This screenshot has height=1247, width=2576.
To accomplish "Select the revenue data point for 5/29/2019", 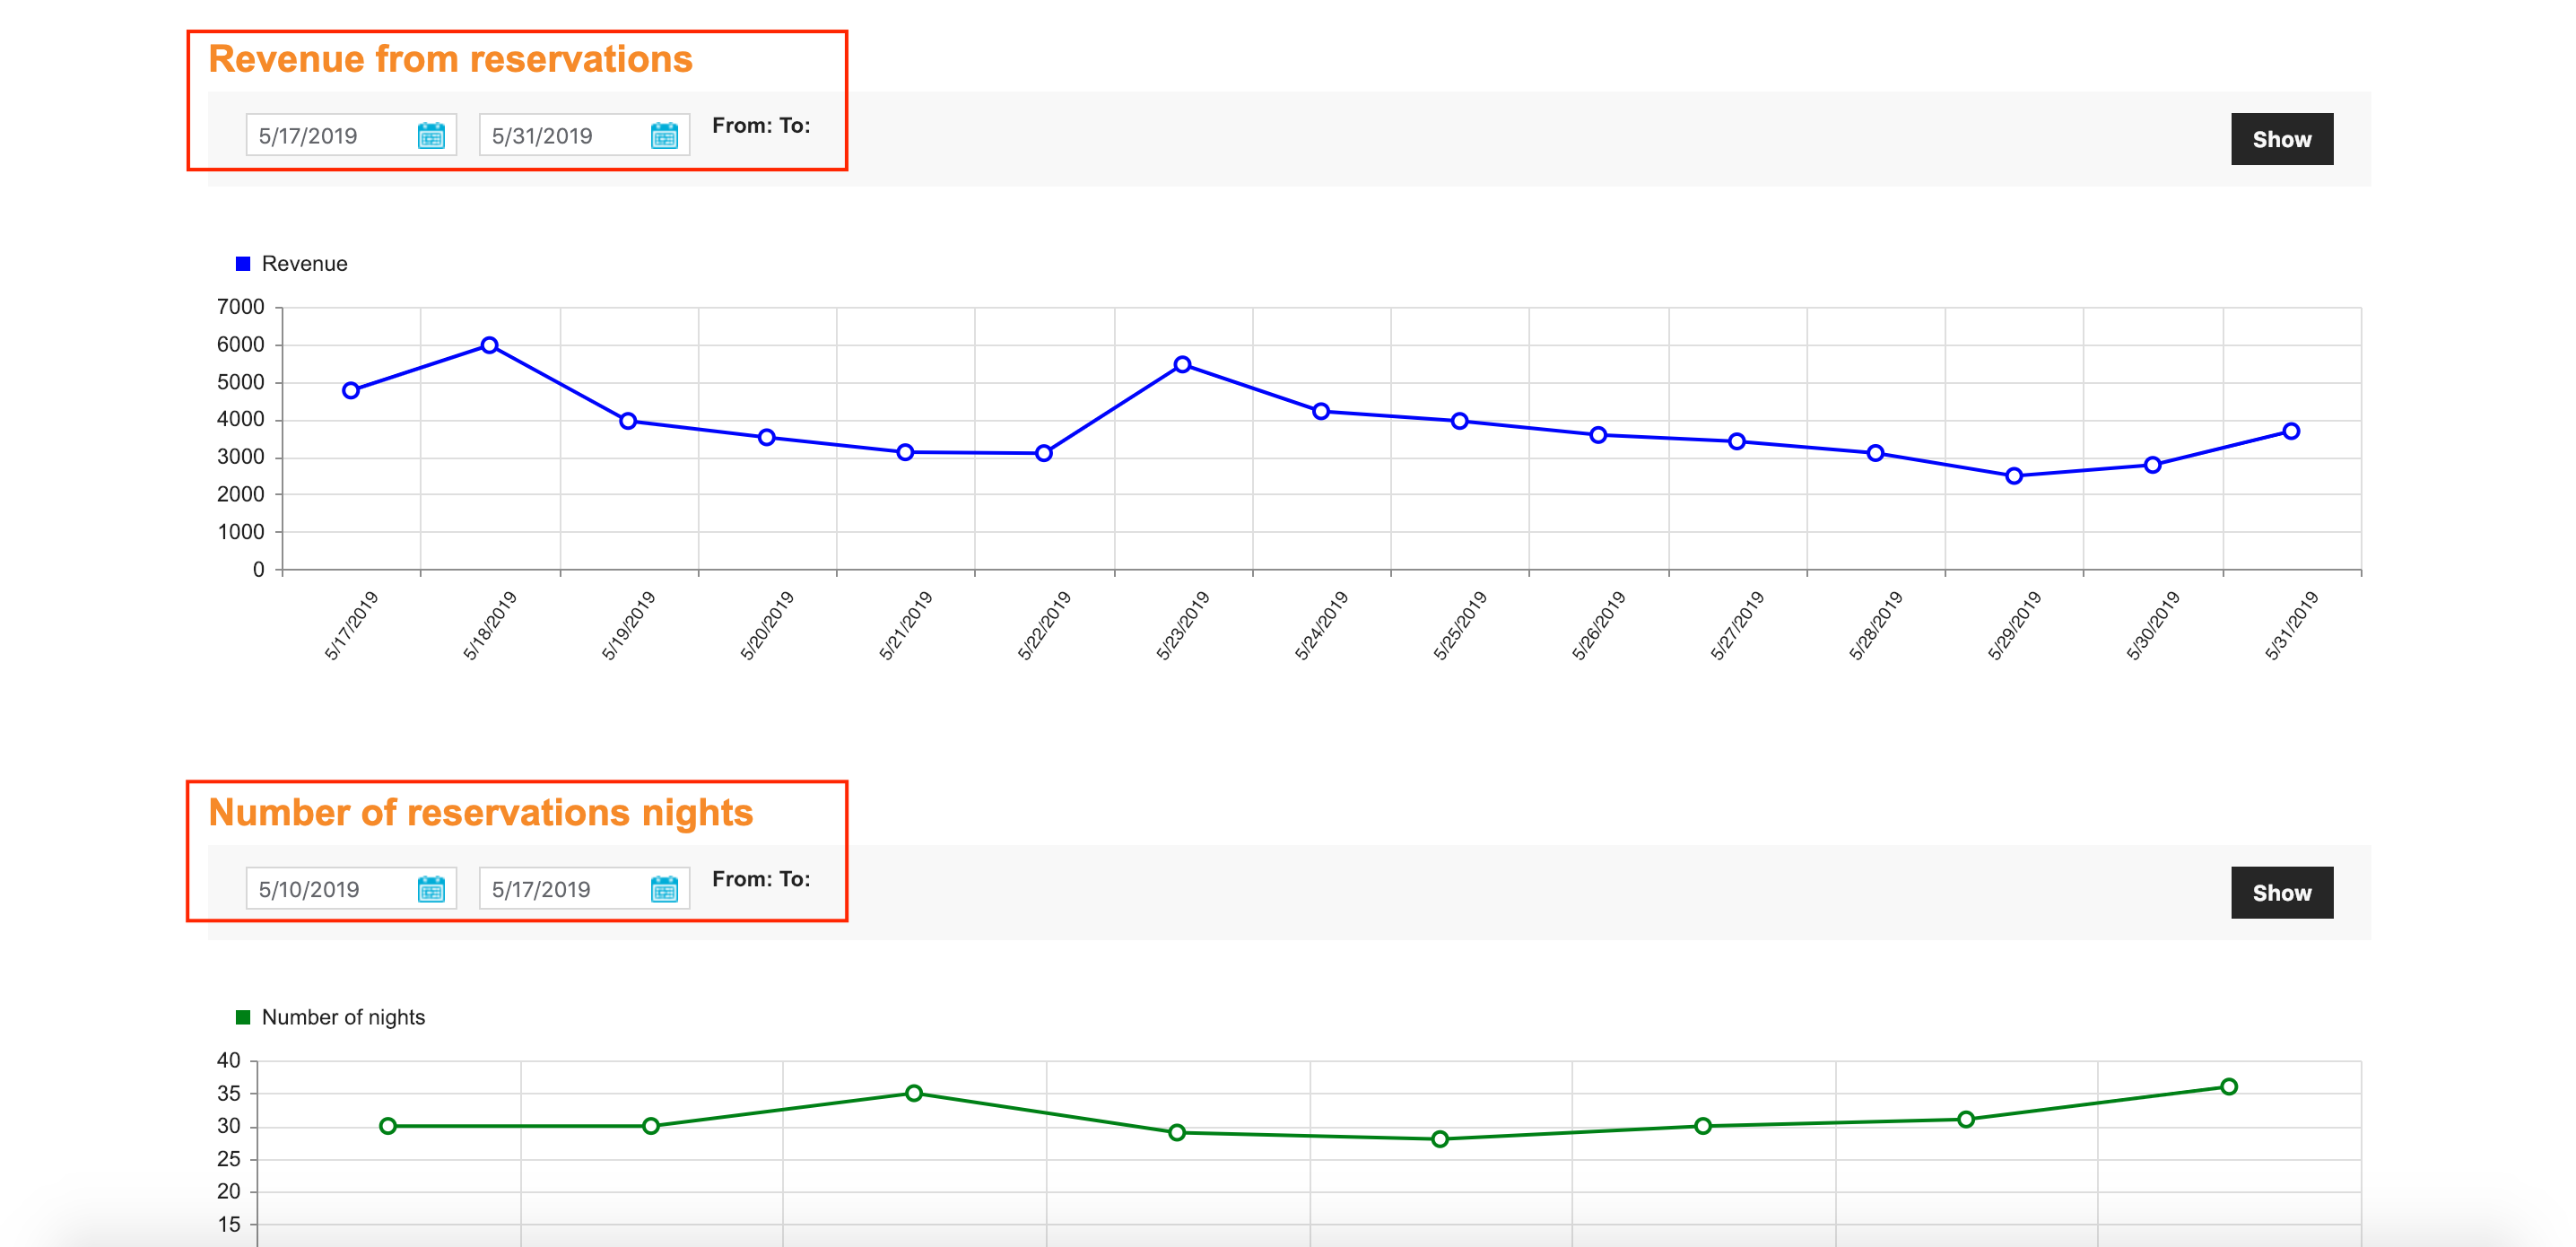I will tap(2014, 476).
